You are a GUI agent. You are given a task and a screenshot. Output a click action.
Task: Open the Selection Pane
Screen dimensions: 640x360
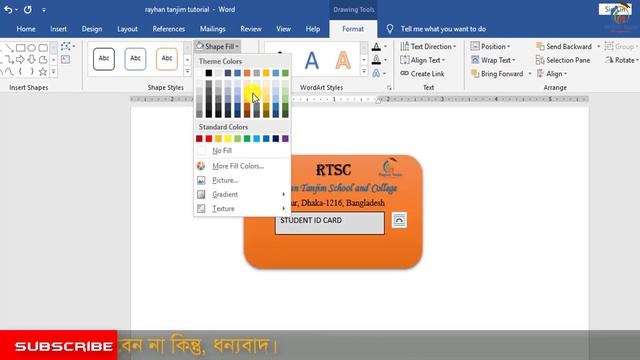coord(563,60)
